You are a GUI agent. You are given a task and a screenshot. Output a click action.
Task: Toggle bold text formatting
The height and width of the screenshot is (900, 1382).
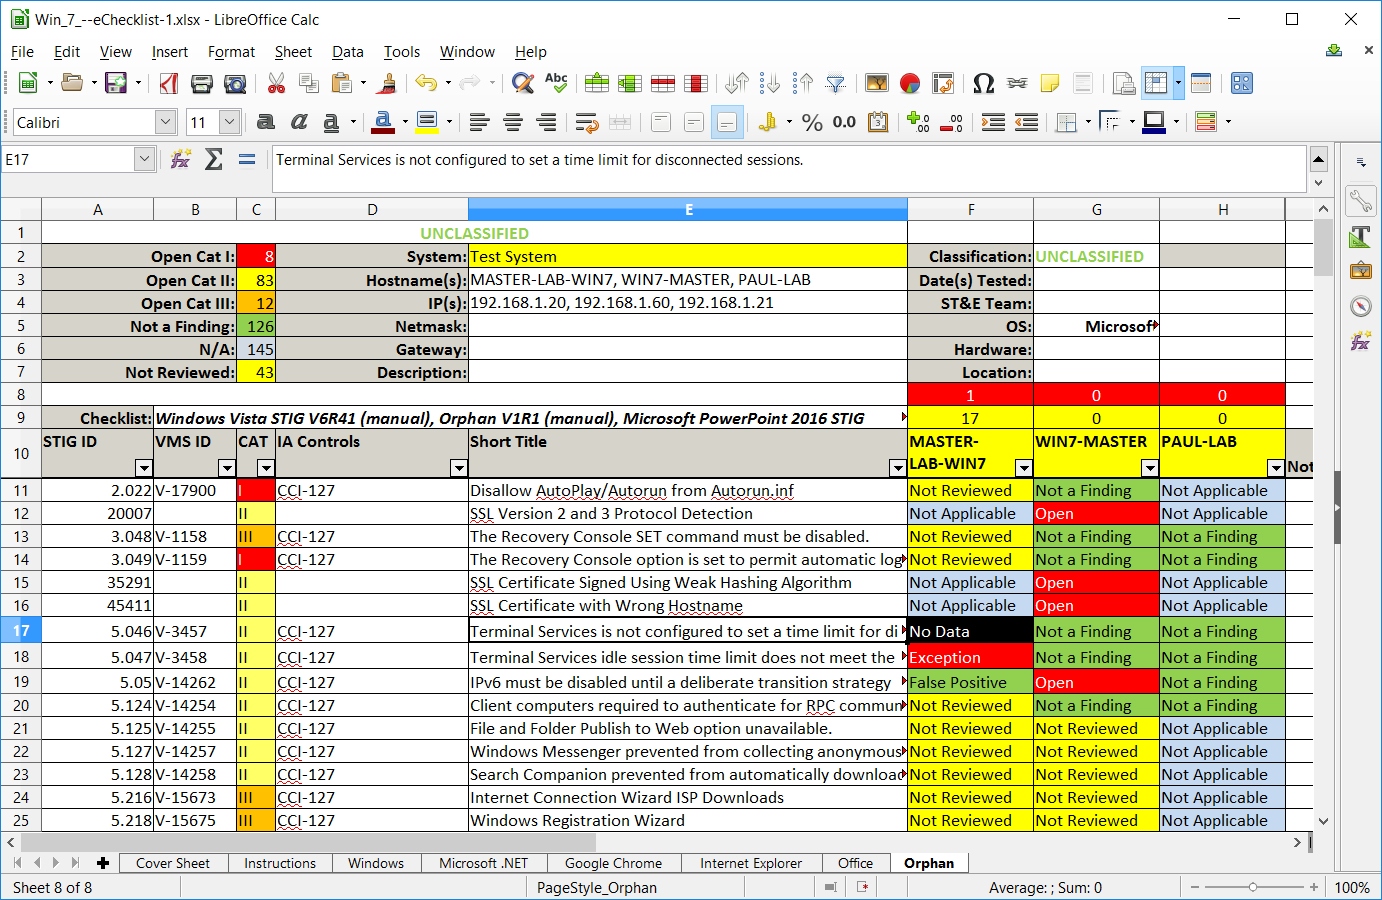(265, 122)
